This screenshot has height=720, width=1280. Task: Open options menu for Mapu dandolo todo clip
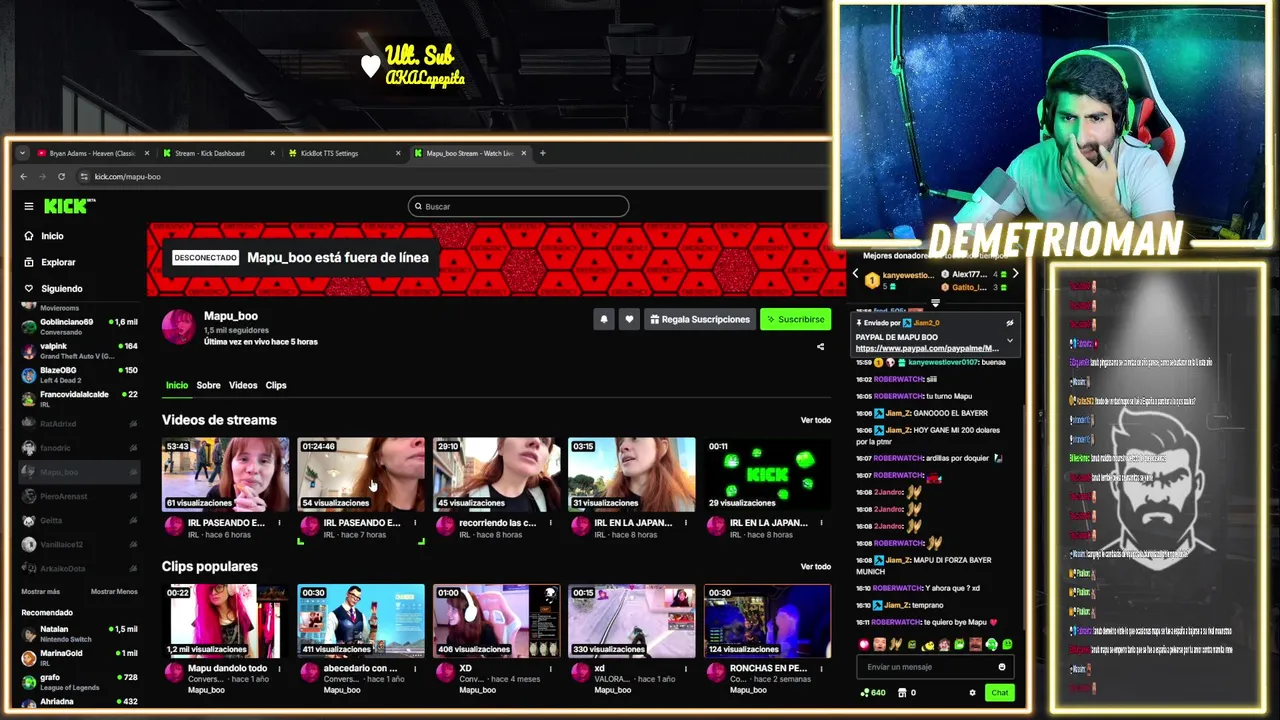(279, 669)
